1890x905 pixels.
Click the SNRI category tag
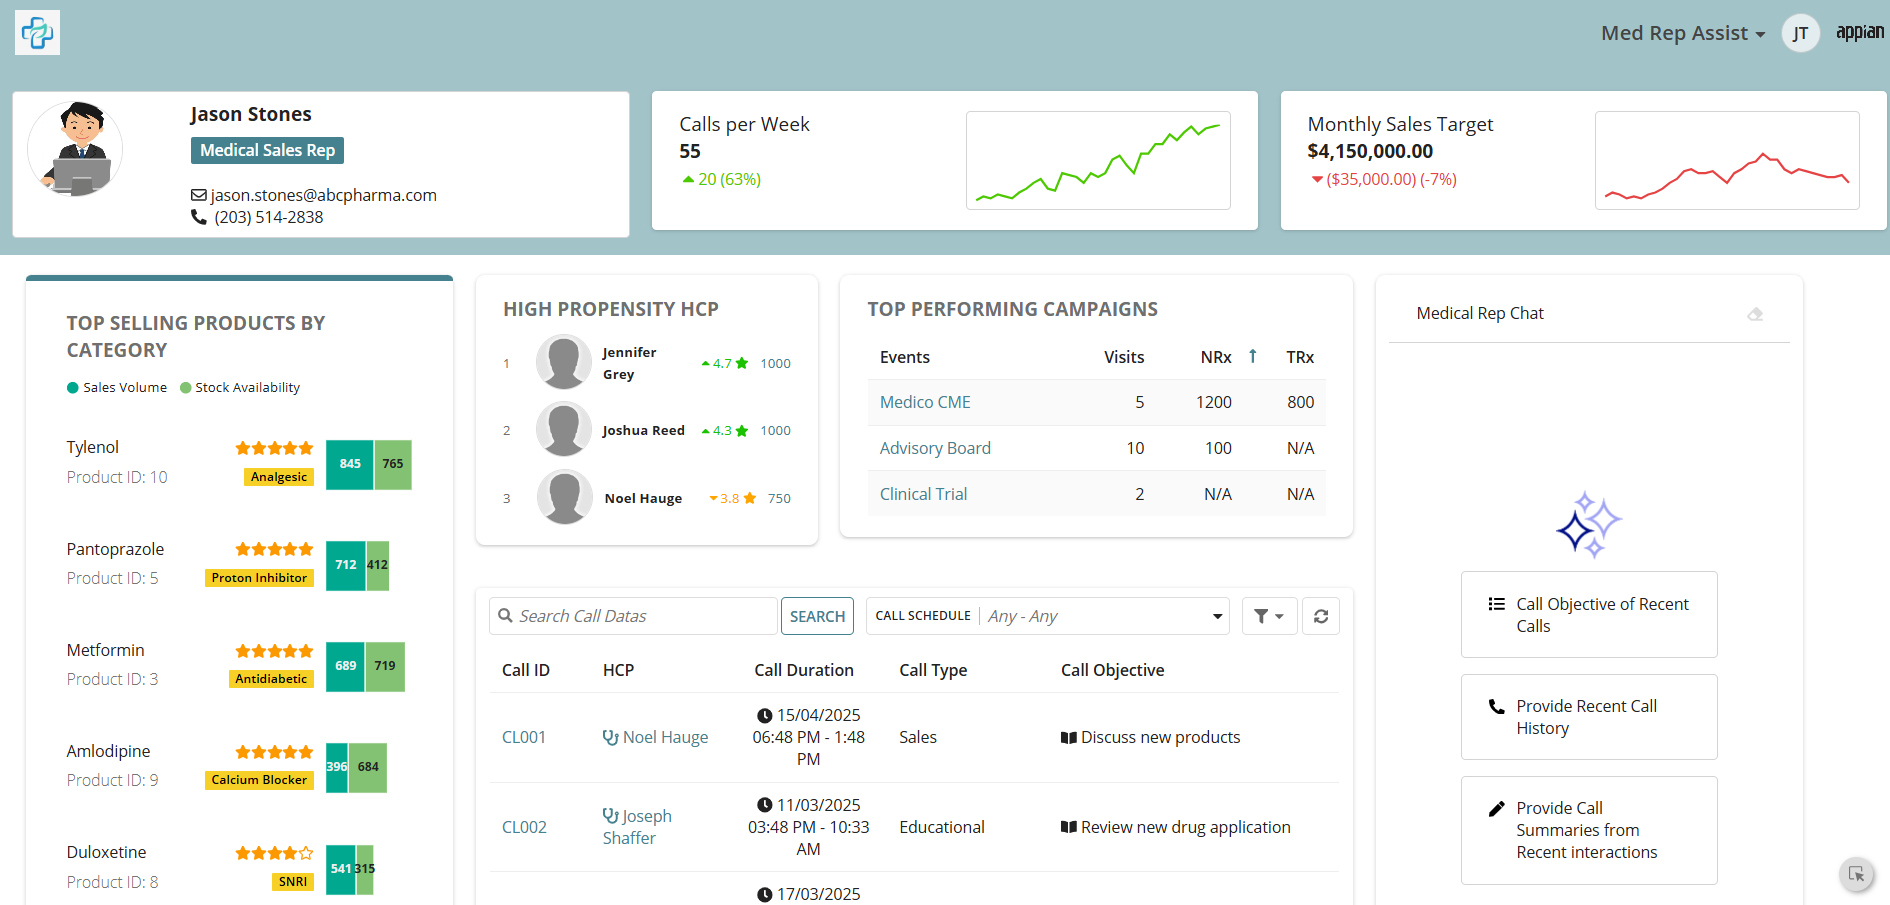(293, 882)
